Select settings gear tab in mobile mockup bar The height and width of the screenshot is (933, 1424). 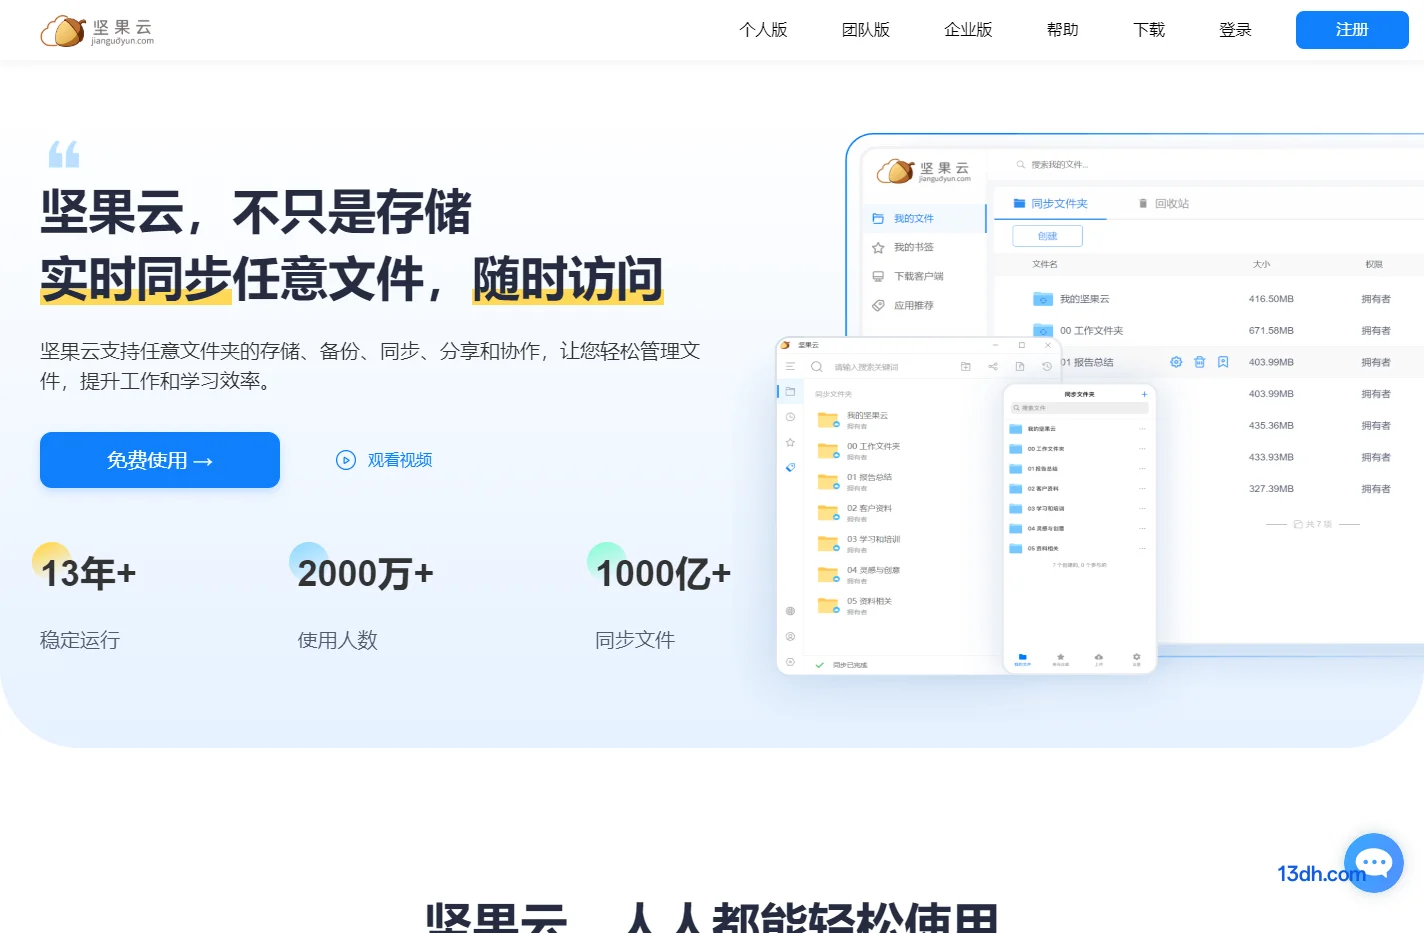[x=1136, y=659]
